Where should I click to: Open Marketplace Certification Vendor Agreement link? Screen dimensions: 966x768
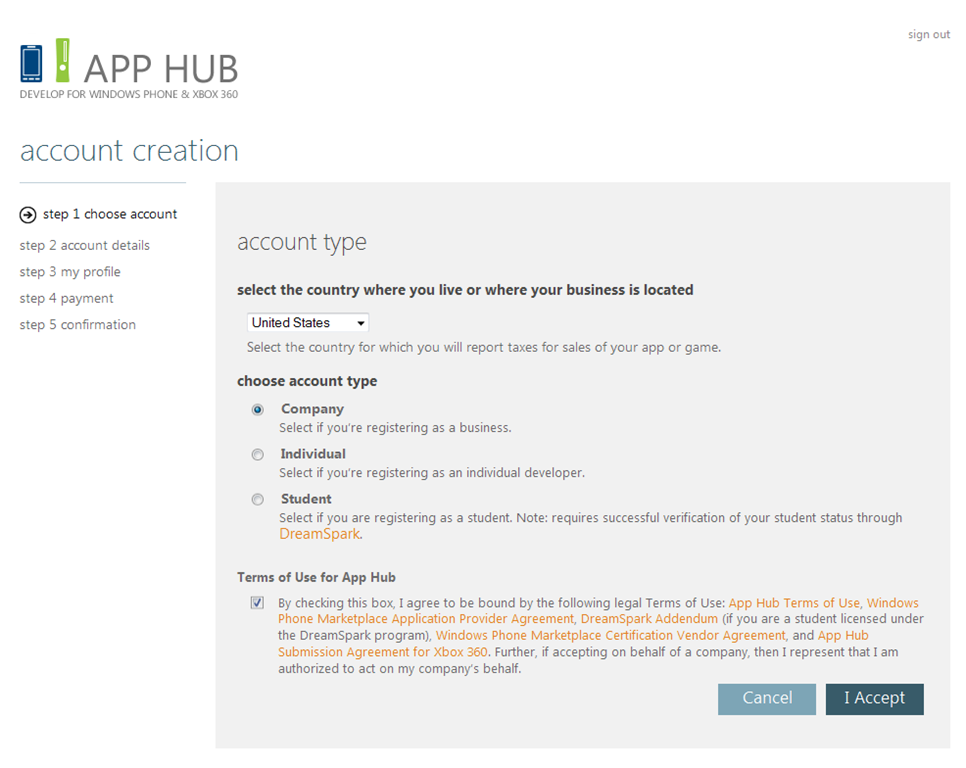611,636
